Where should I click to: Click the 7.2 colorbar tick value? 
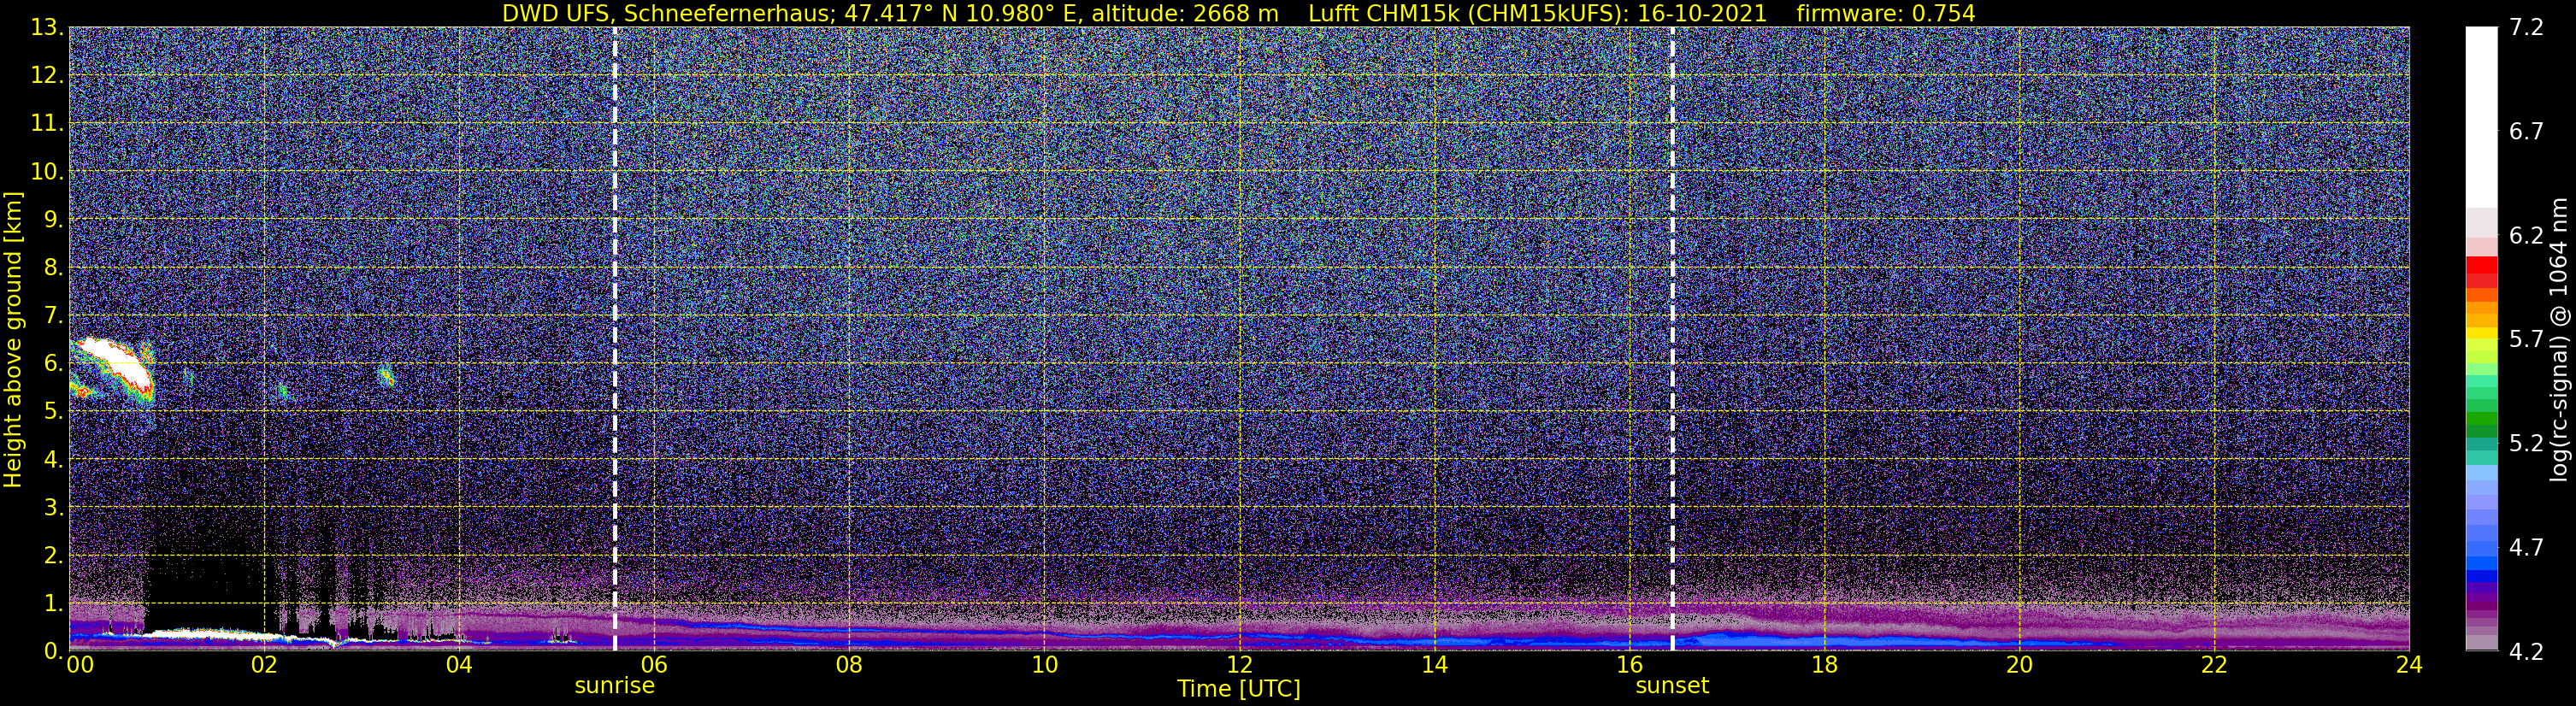click(x=2526, y=28)
